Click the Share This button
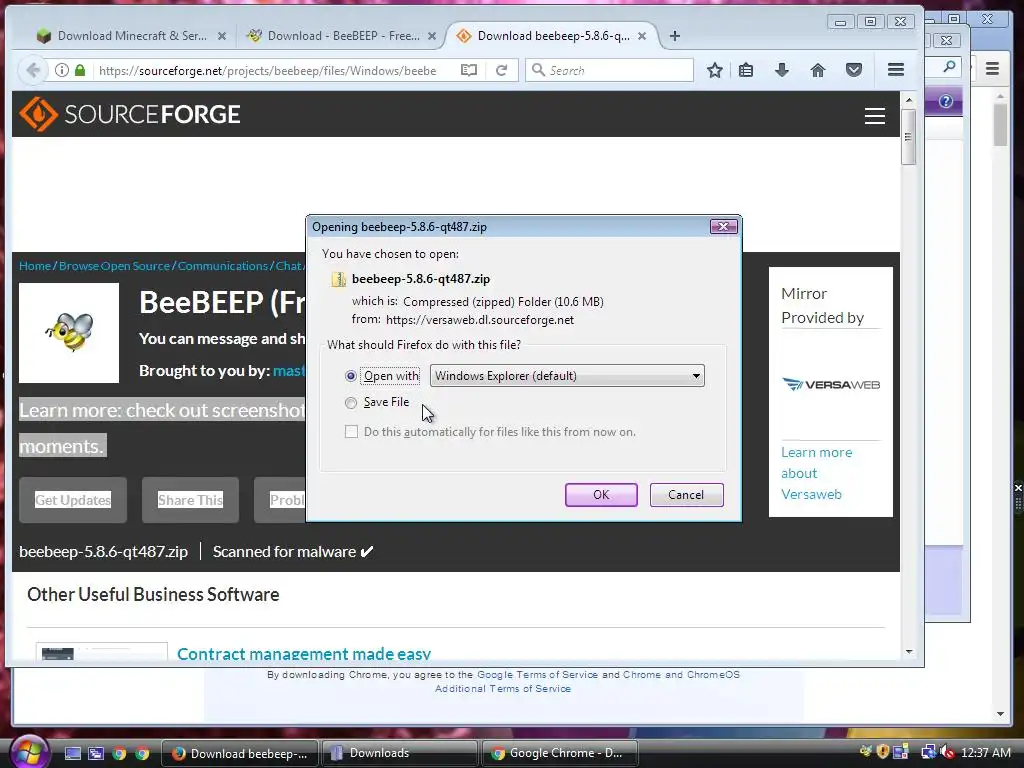 (x=190, y=500)
